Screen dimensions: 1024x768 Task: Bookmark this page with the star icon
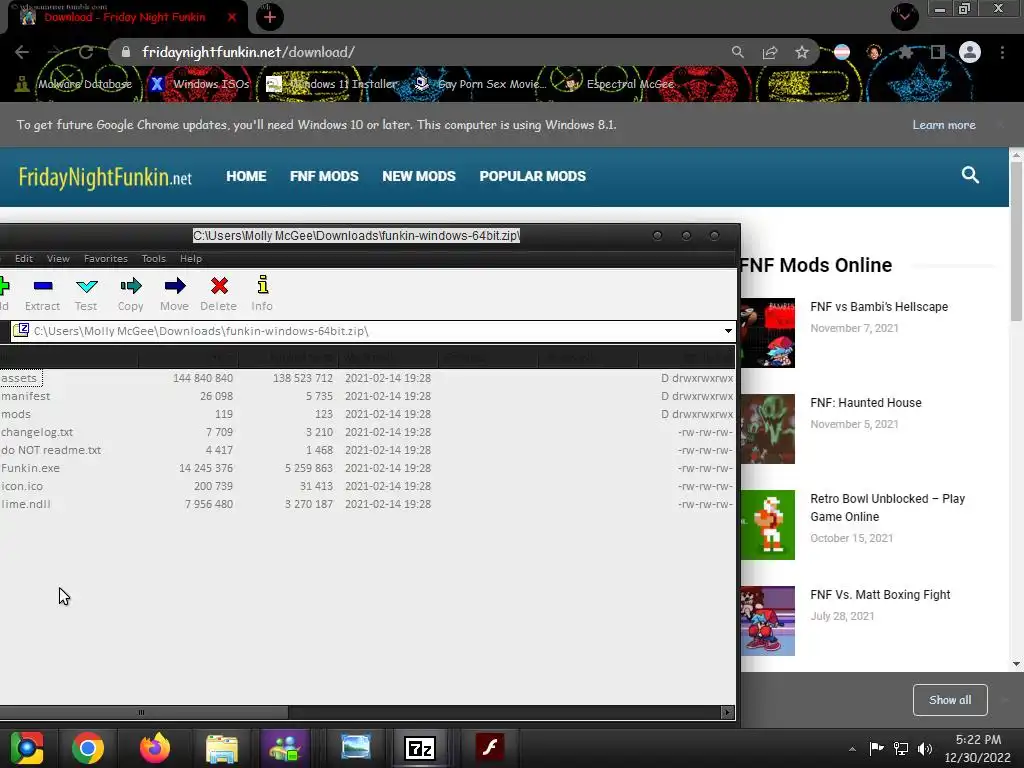click(802, 52)
